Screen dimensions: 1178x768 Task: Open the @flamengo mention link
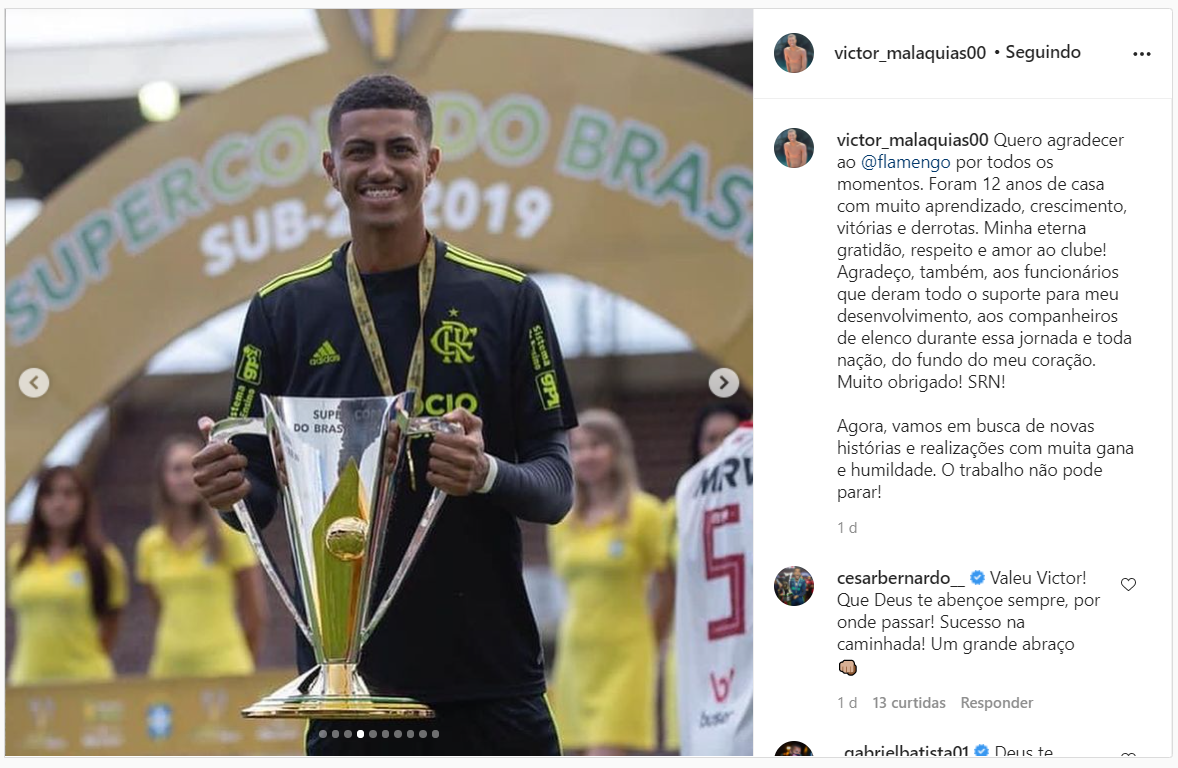[905, 162]
